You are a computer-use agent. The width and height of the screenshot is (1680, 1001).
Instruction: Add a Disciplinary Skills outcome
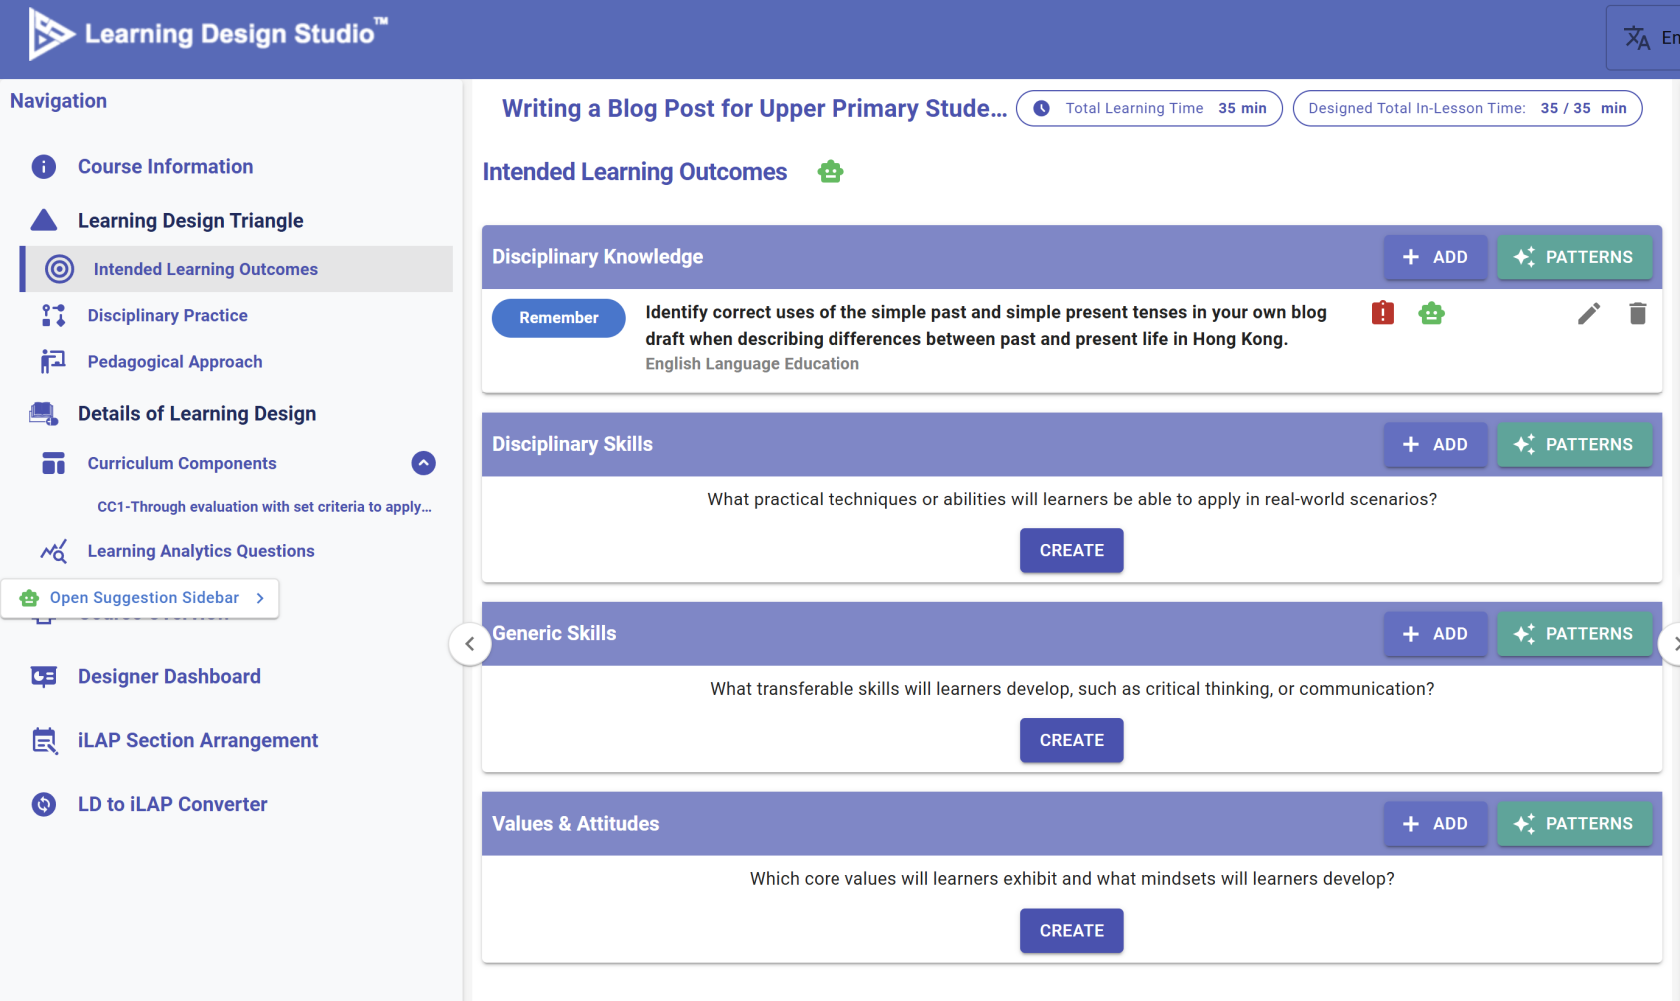(x=1435, y=444)
